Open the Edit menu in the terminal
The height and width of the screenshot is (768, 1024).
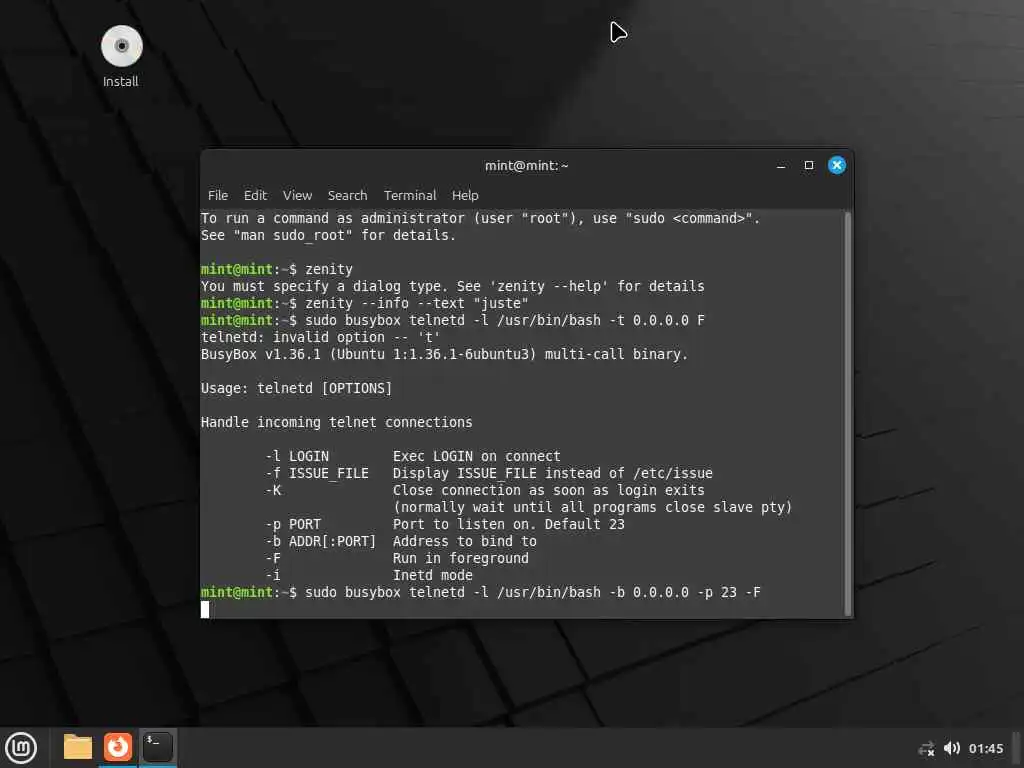coord(255,195)
